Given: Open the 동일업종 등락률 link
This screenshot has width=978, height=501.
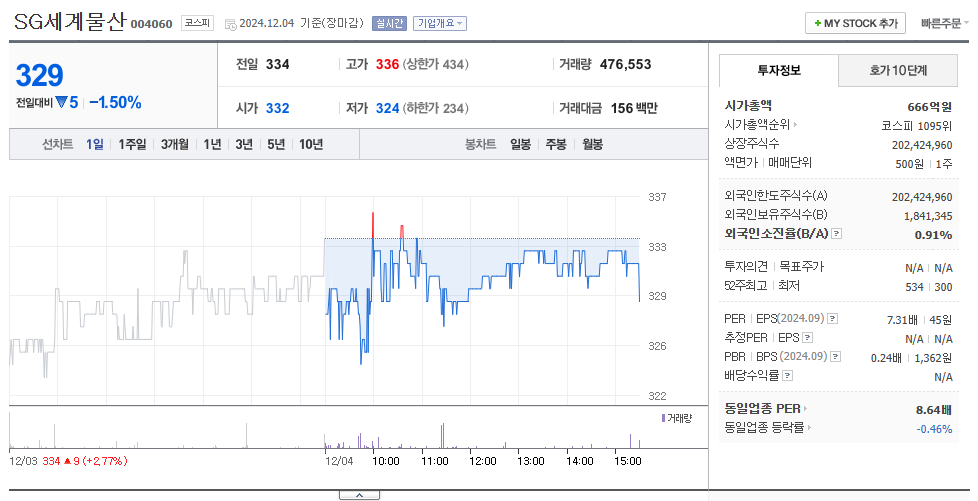Looking at the screenshot, I should point(764,427).
